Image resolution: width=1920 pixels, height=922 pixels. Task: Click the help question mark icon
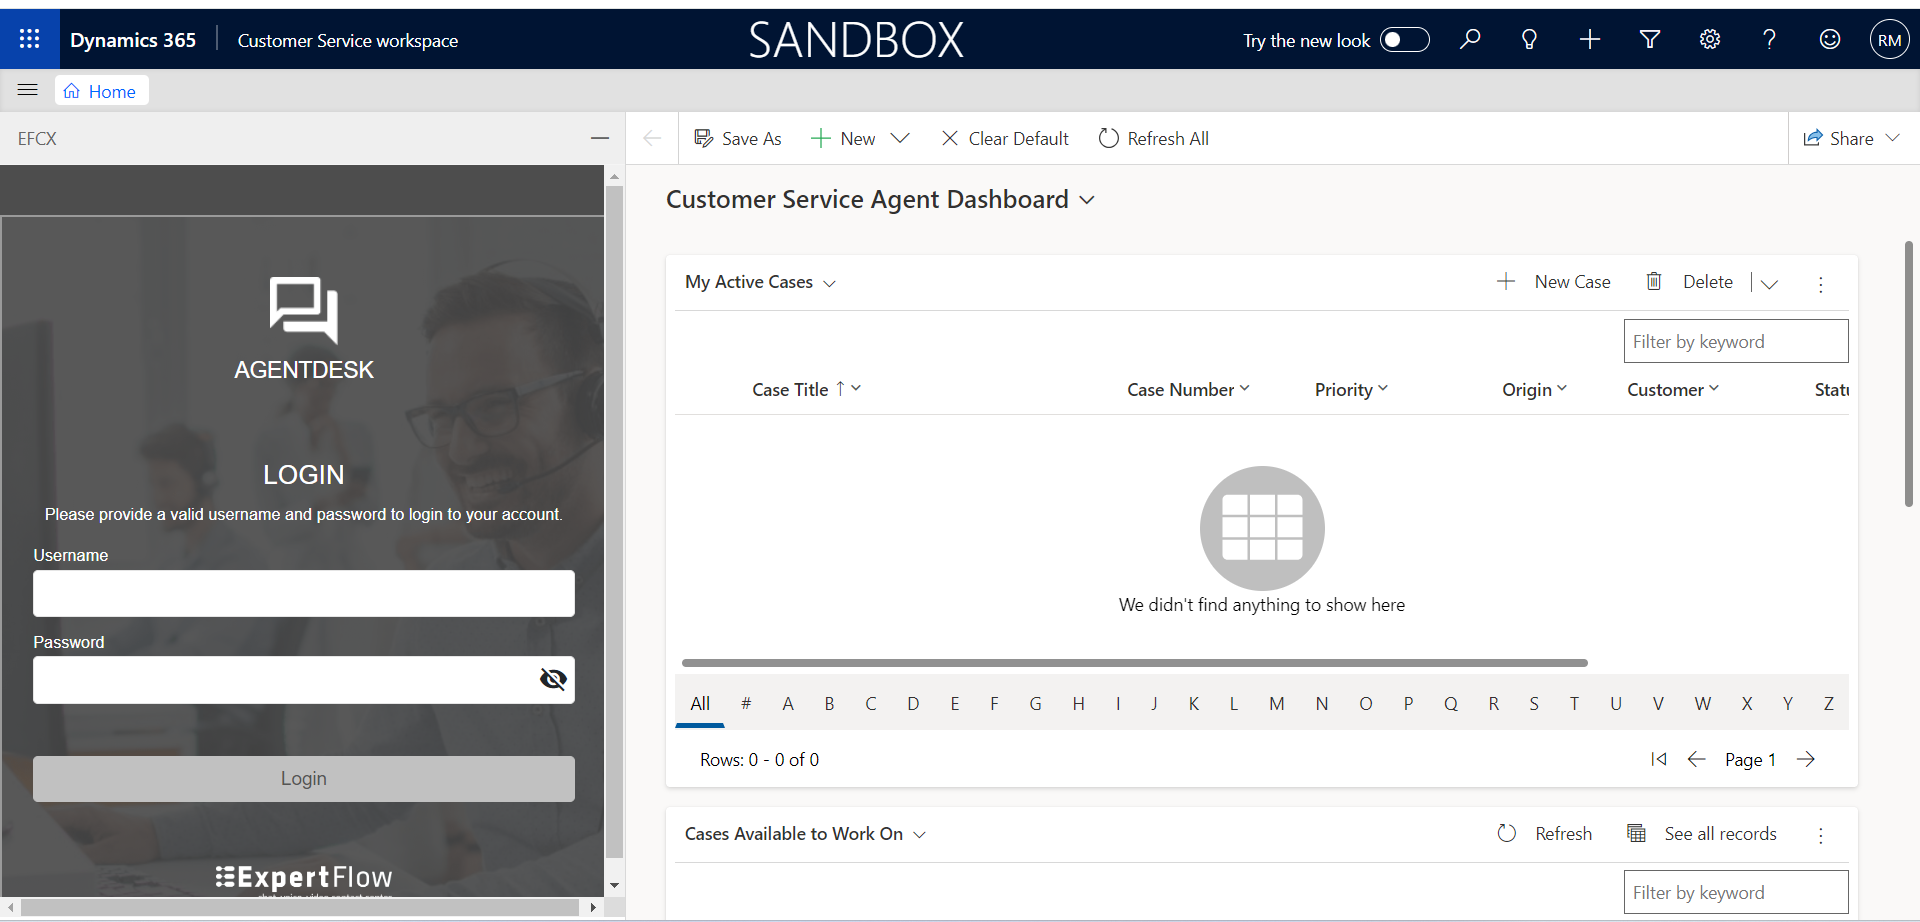[x=1769, y=39]
